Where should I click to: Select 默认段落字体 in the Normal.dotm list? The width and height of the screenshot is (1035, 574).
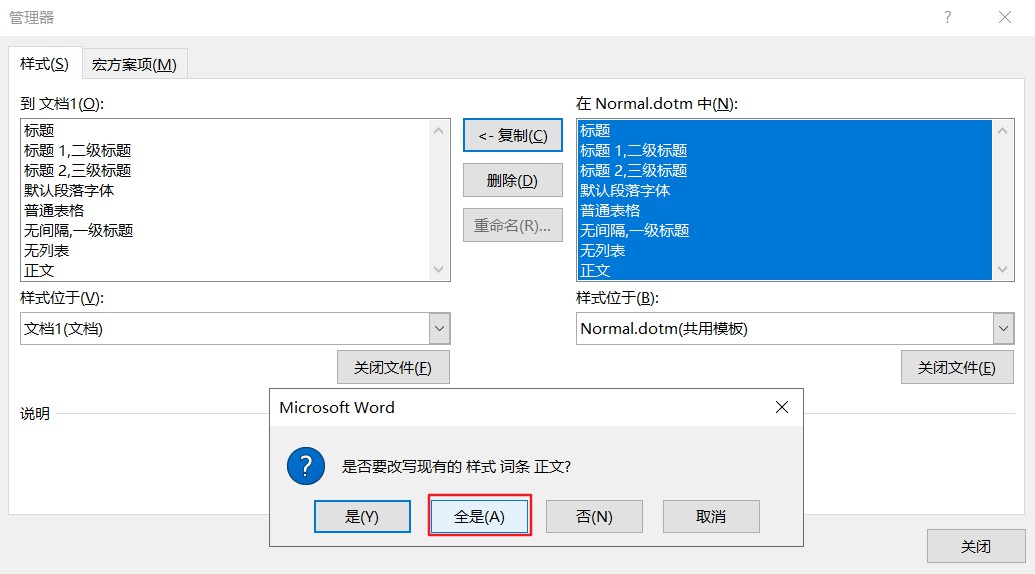tap(785, 191)
